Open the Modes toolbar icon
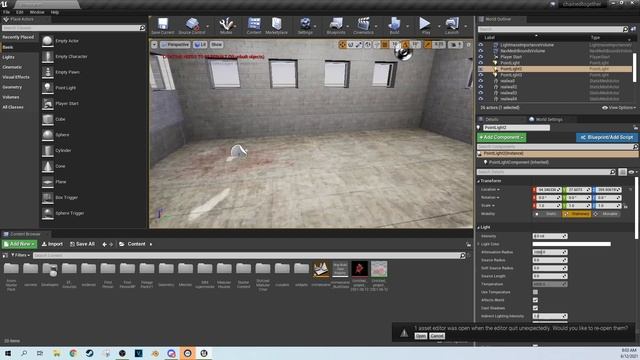The image size is (640, 360). tap(226, 26)
